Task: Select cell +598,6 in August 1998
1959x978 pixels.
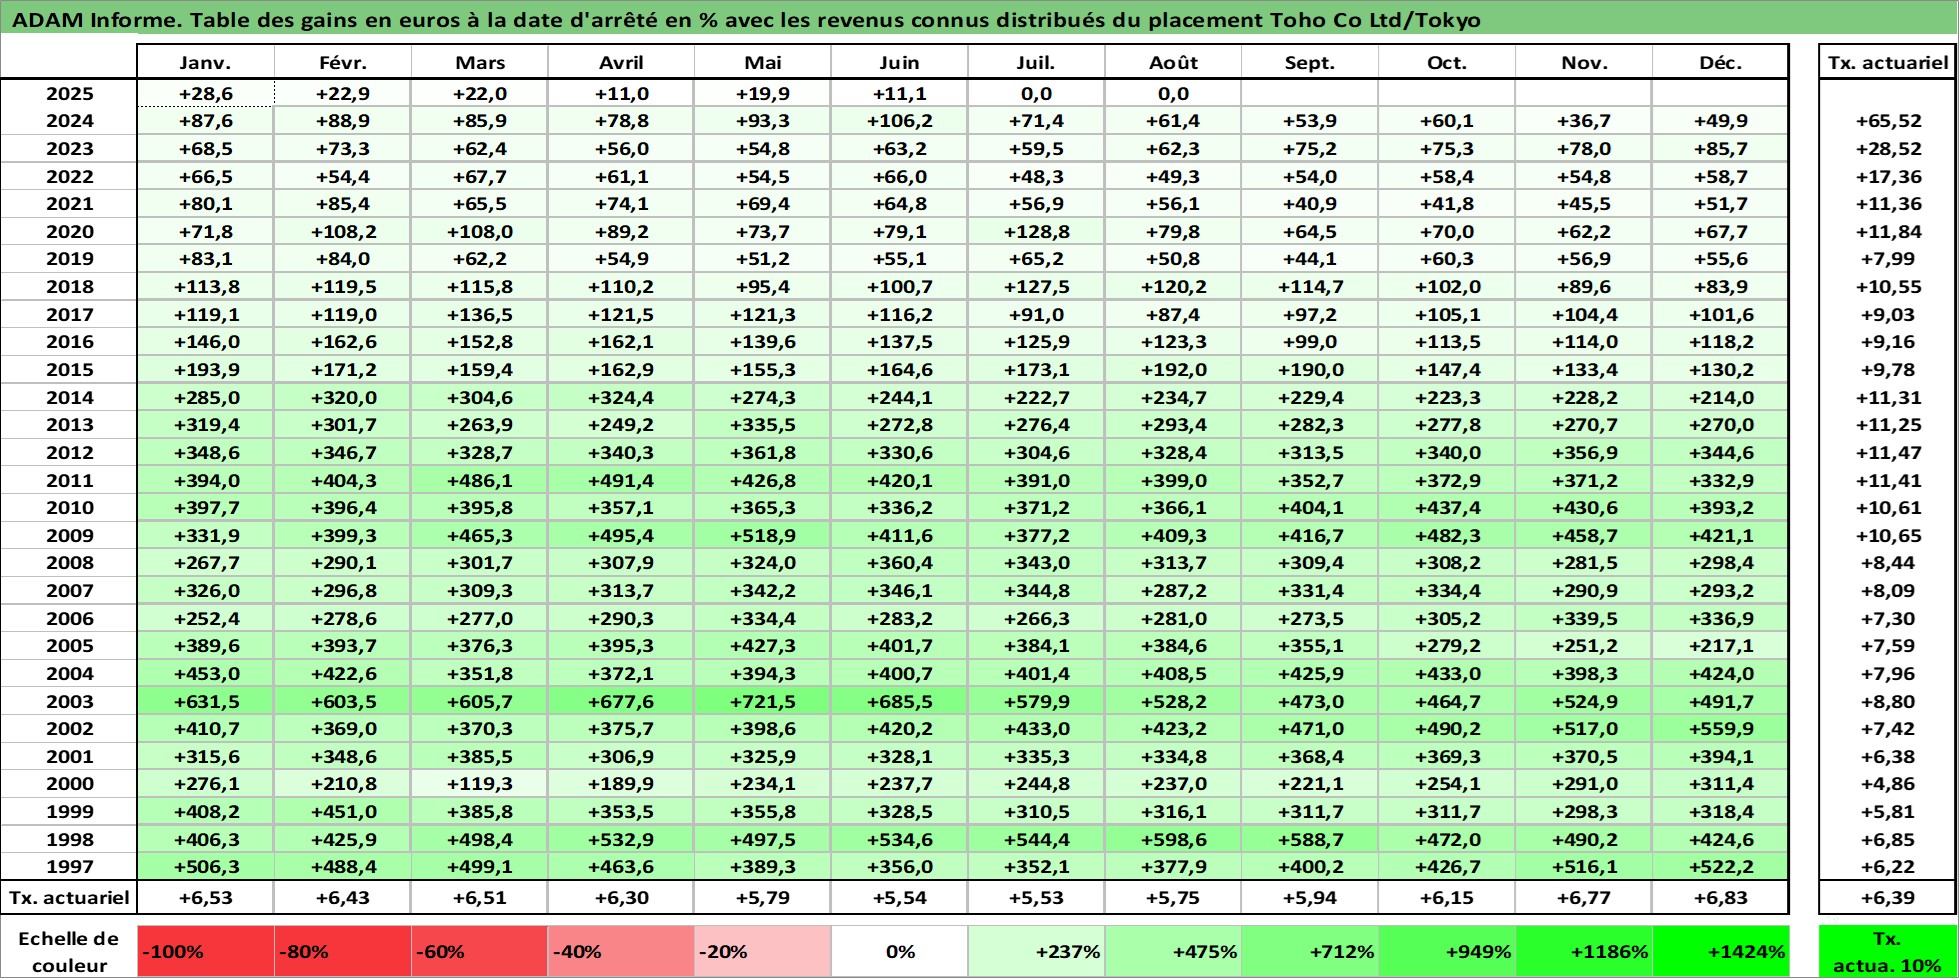Action: pyautogui.click(x=1173, y=839)
